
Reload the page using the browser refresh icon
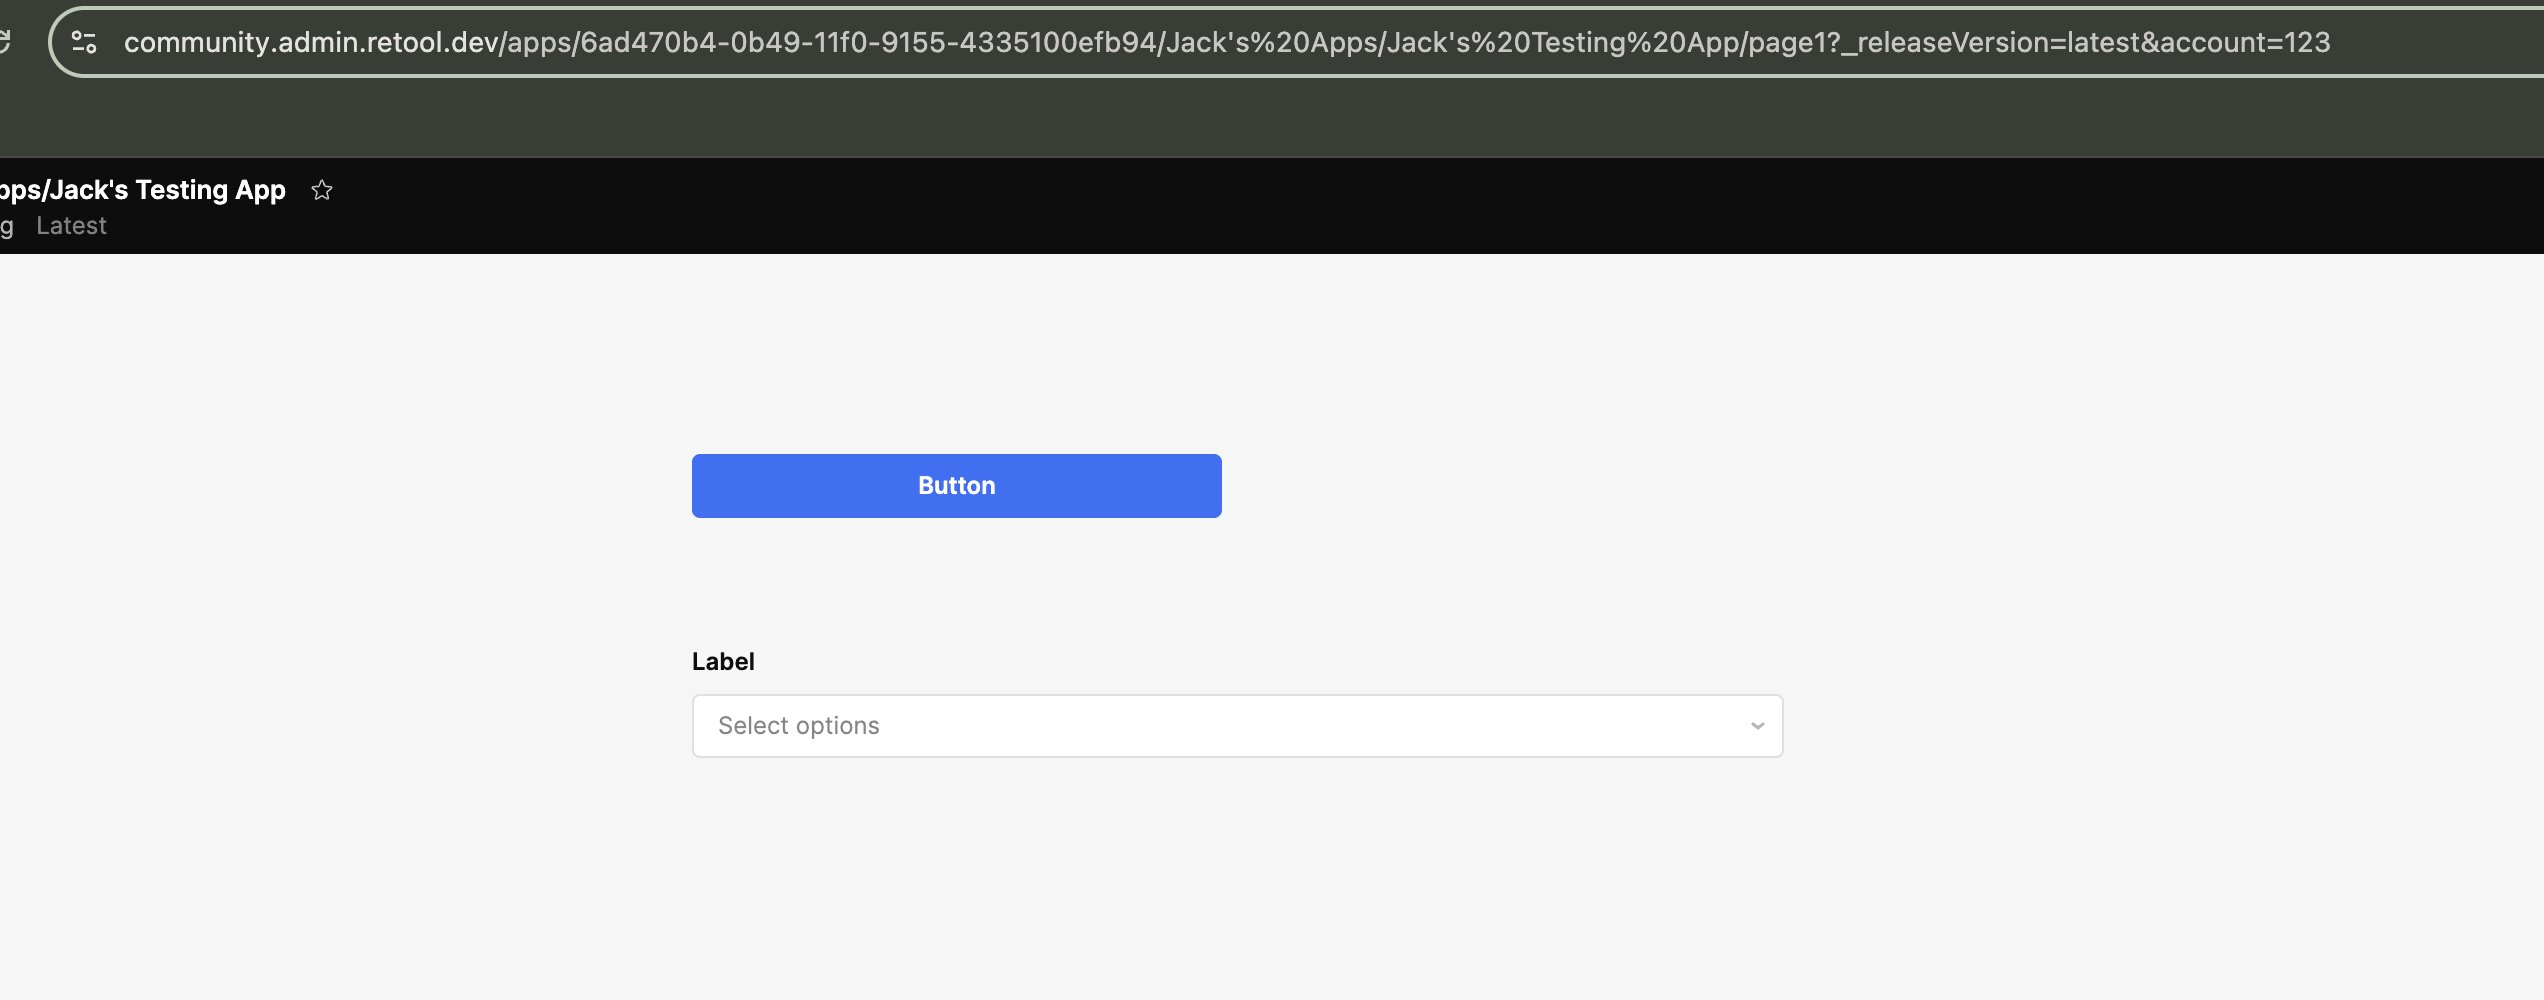click(x=4, y=42)
